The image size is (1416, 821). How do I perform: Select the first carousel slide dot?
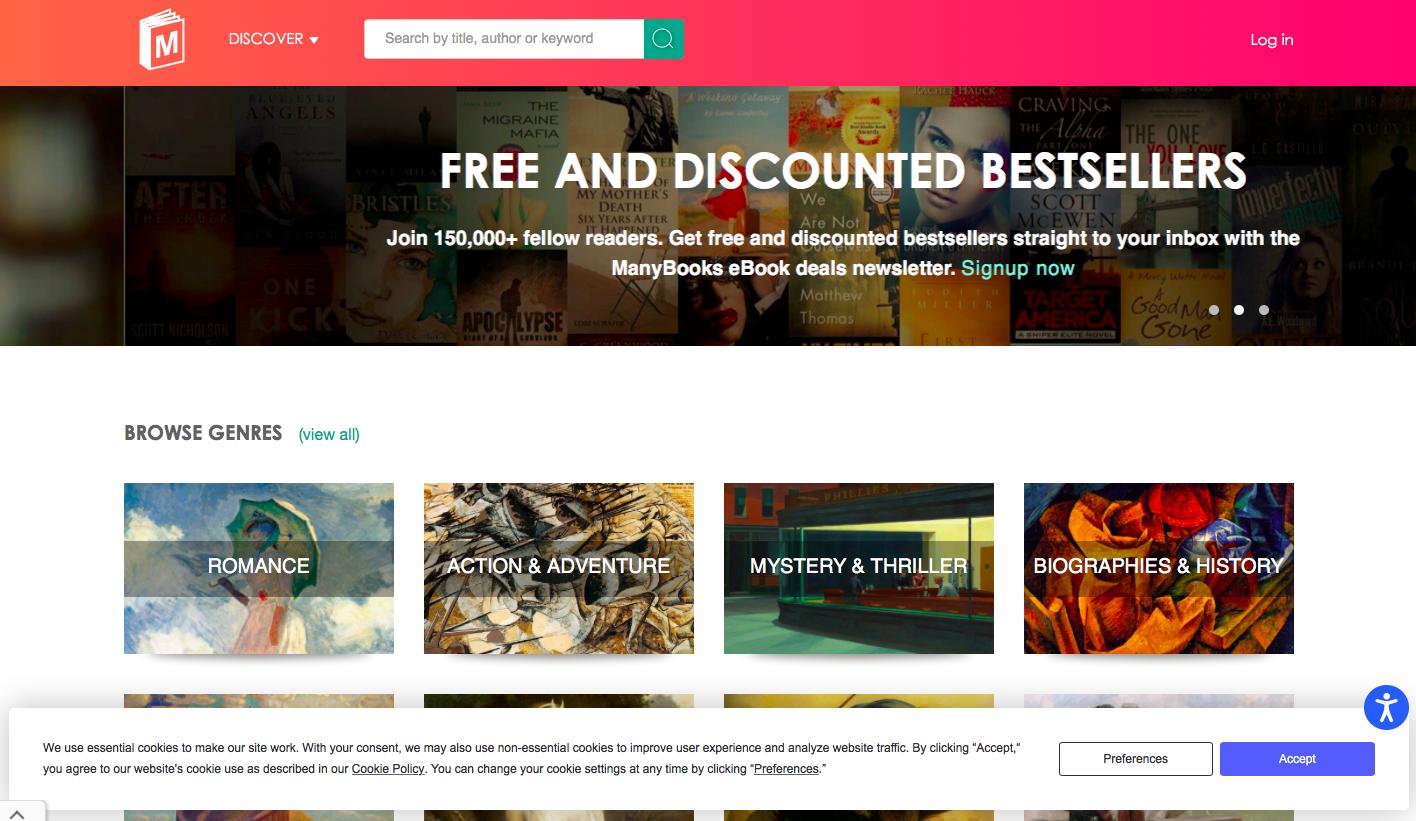click(1214, 310)
